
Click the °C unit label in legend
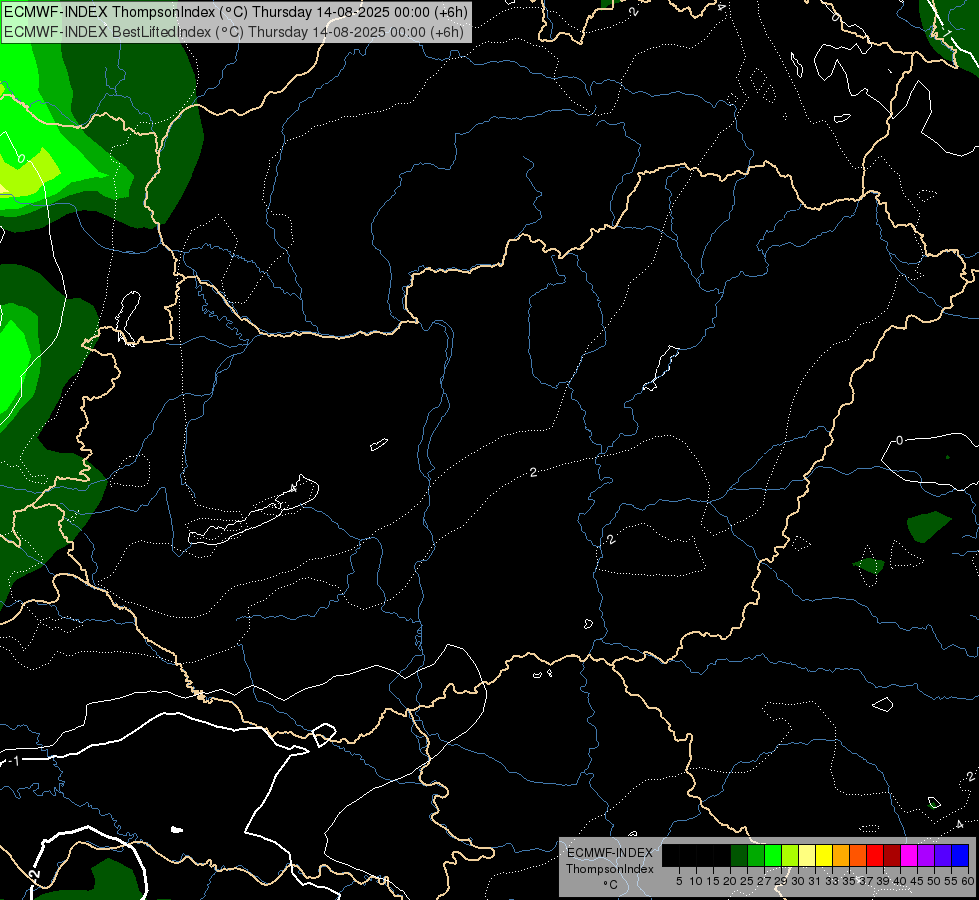point(611,885)
